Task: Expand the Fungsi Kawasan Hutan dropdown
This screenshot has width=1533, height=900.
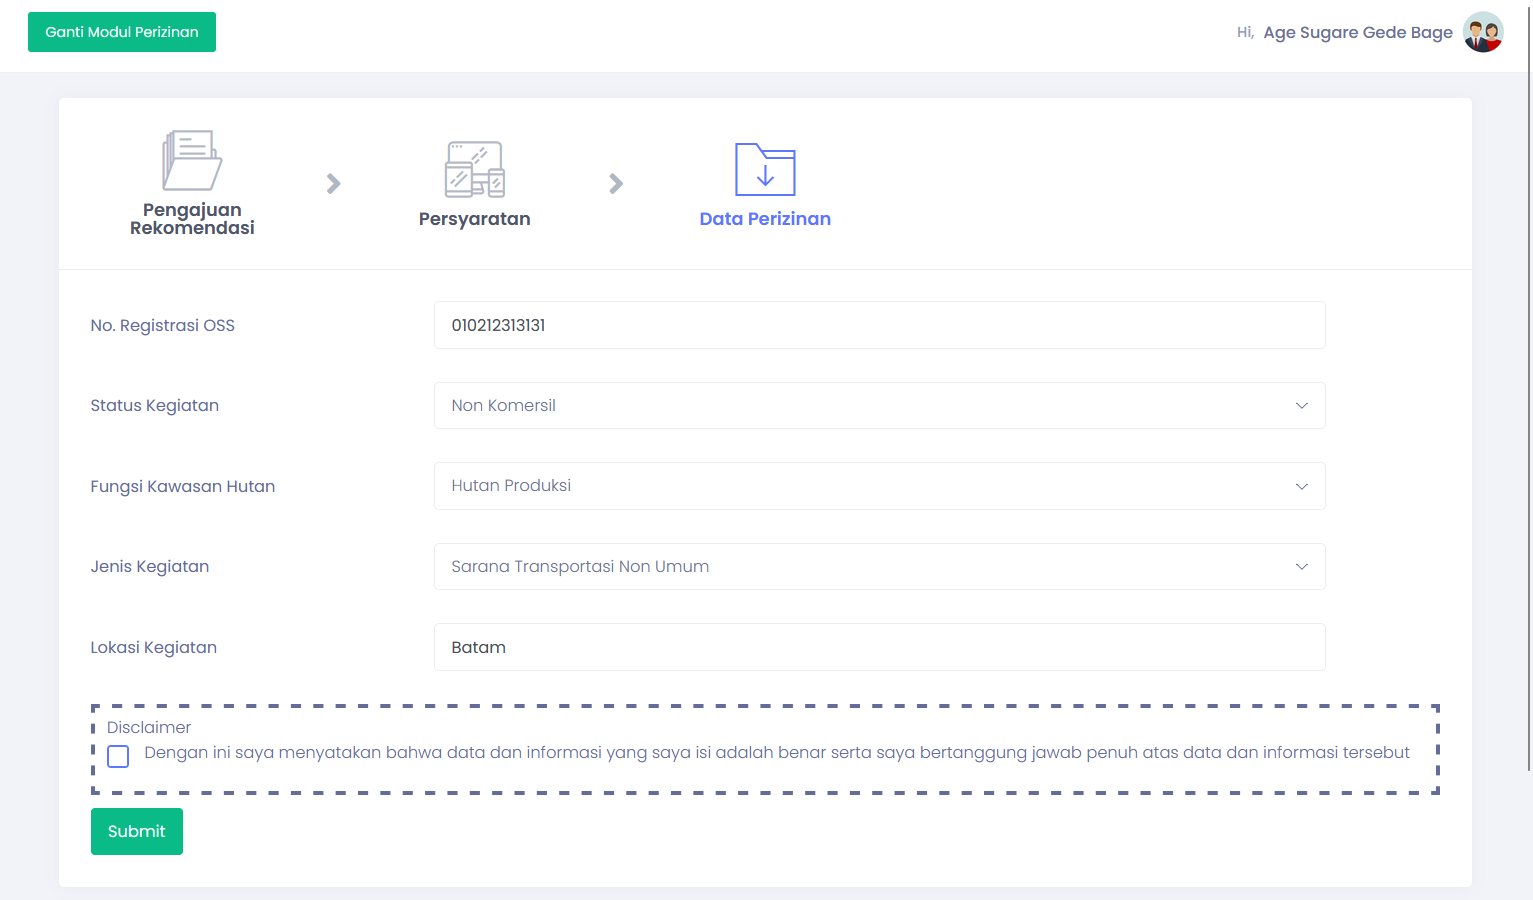Action: point(879,486)
